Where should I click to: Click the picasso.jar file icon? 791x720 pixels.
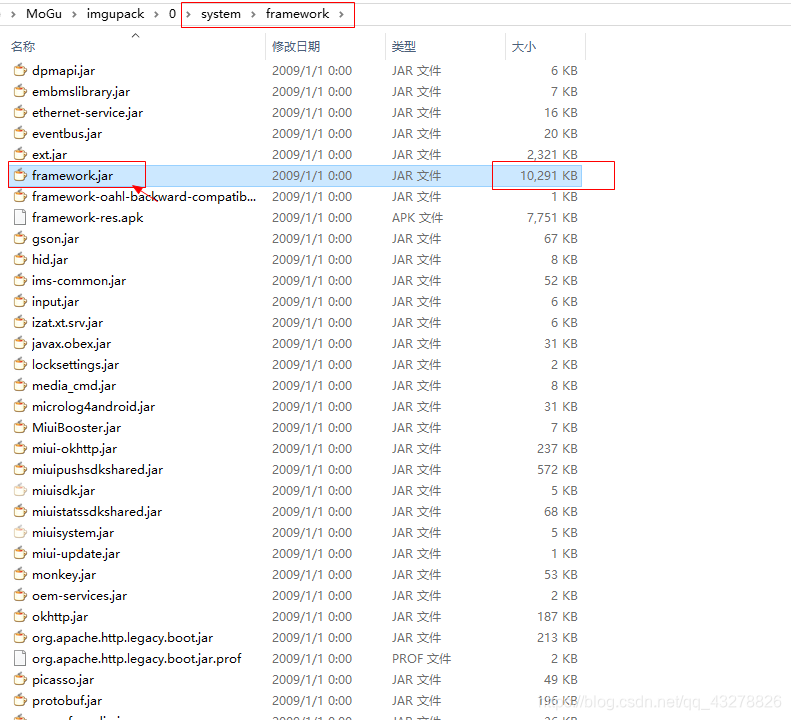click(x=20, y=680)
